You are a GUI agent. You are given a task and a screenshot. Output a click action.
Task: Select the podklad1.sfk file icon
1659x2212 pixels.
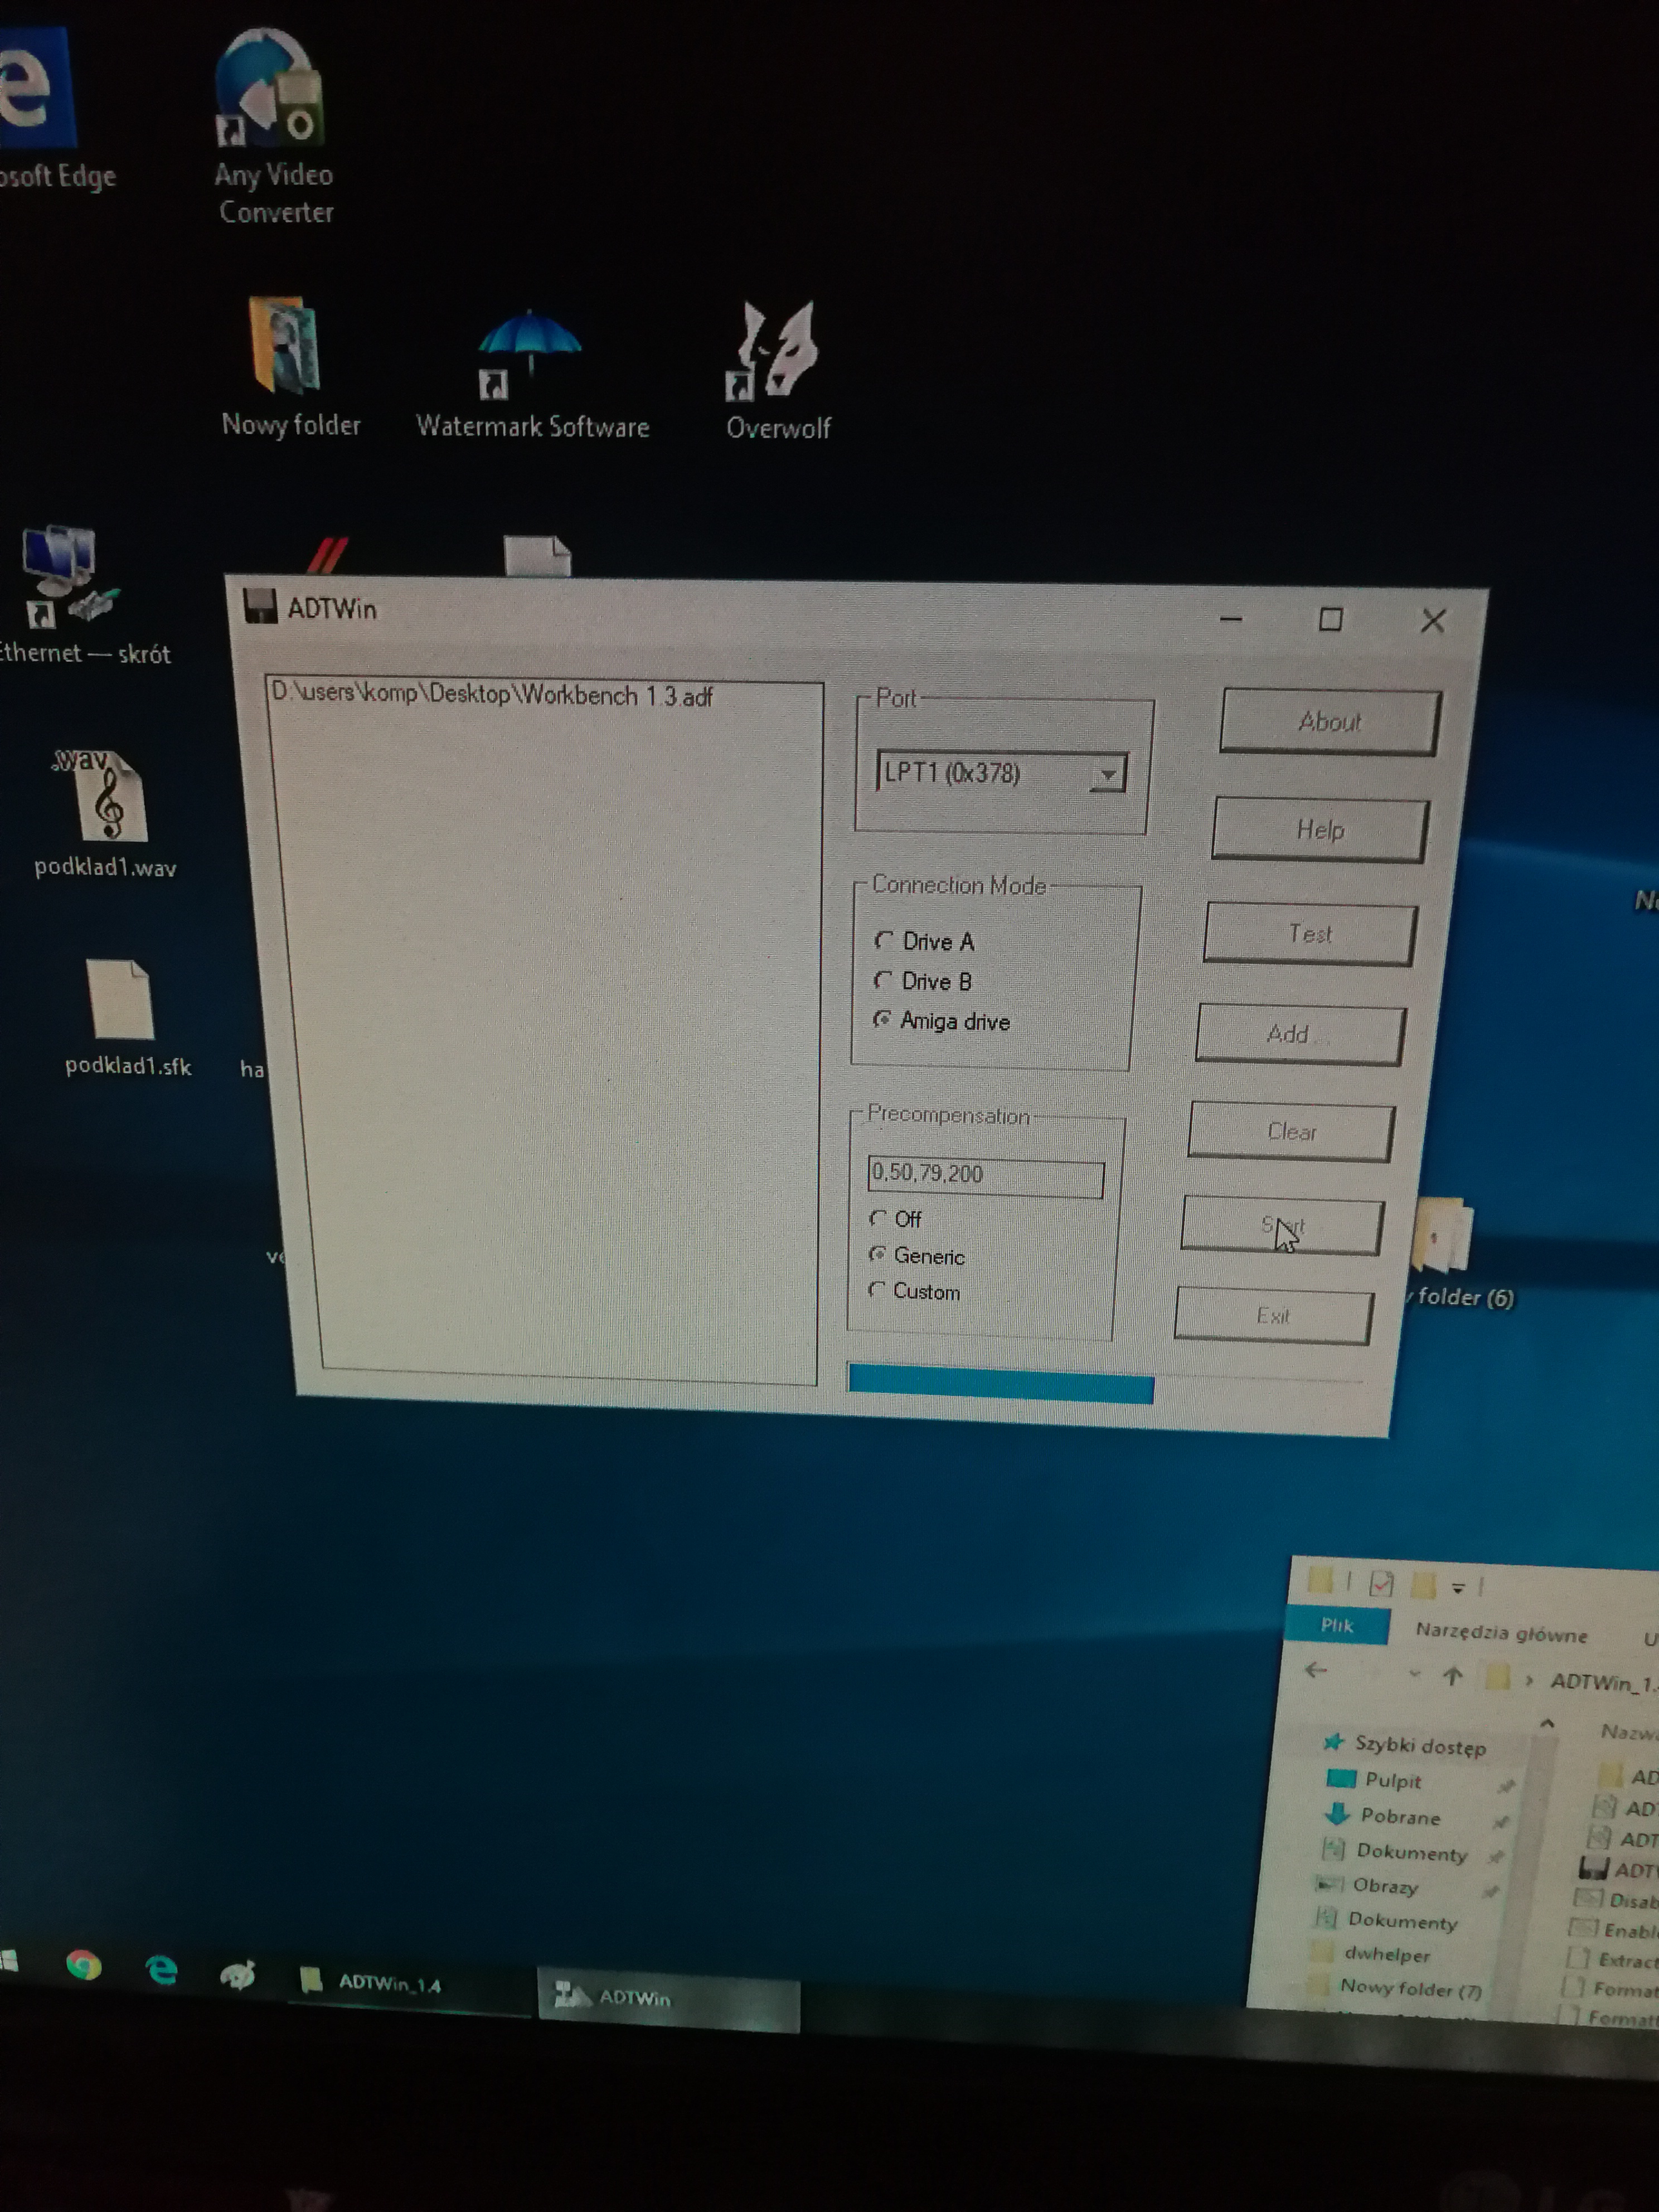click(x=125, y=1018)
